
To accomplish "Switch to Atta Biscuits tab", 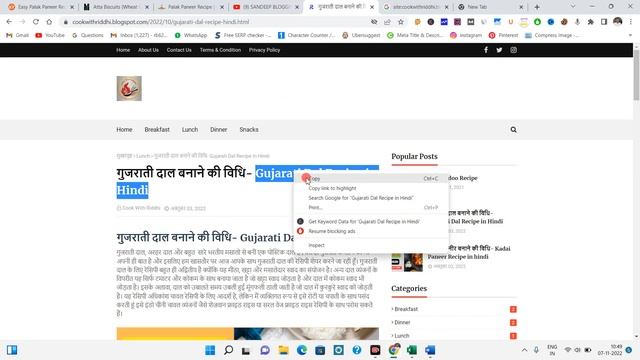I will click(x=116, y=7).
